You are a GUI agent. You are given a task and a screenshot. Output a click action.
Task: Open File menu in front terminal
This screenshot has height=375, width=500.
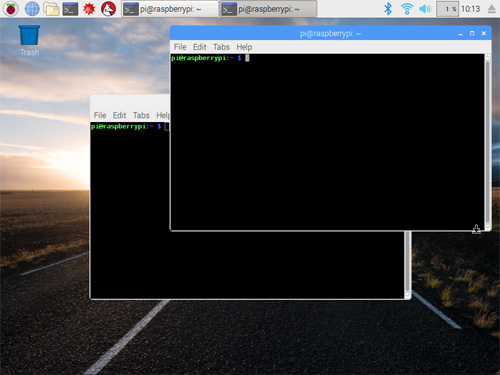180,47
